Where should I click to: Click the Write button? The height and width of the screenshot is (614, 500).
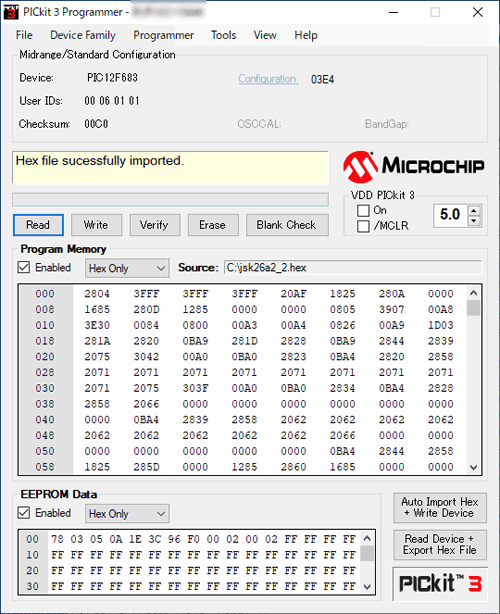pos(96,225)
